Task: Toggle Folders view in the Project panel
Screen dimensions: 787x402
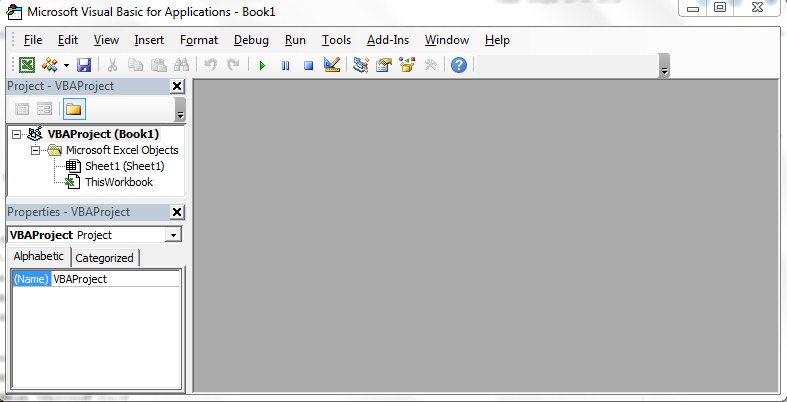Action: coord(74,109)
